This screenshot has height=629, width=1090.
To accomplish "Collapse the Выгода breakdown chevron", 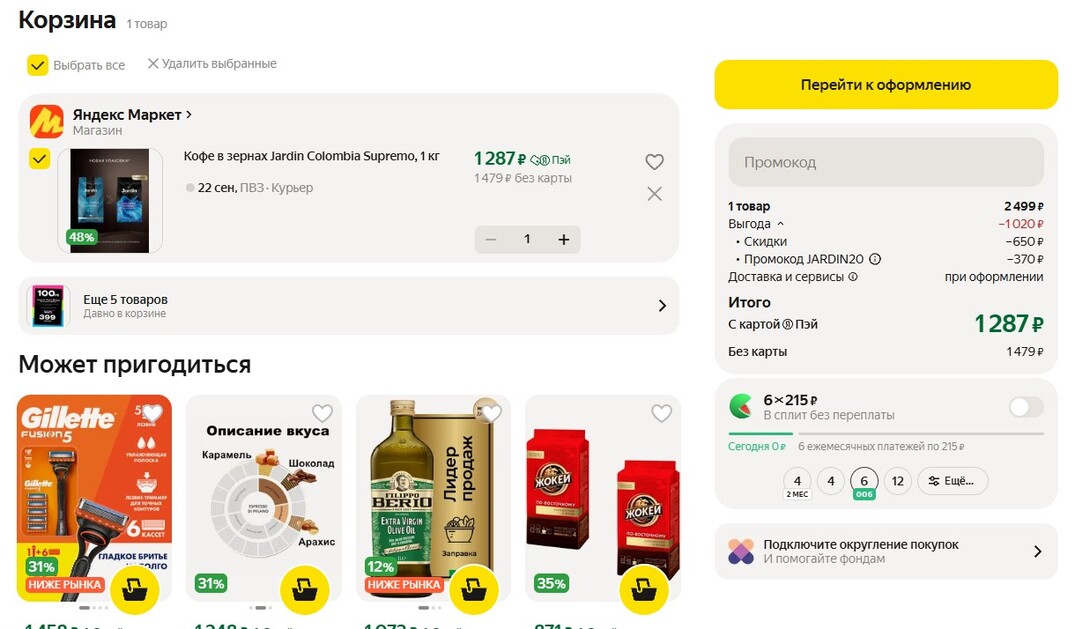I will (780, 224).
